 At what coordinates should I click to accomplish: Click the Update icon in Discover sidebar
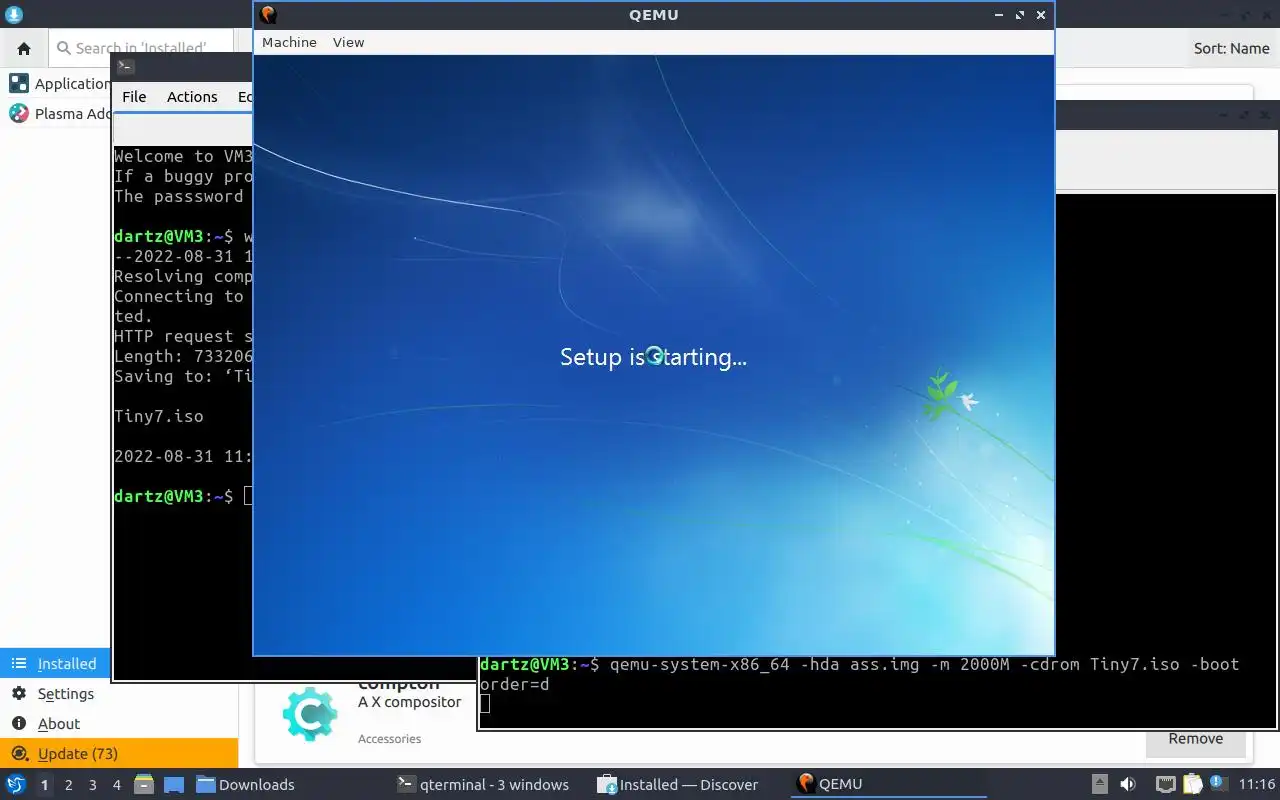click(x=19, y=754)
